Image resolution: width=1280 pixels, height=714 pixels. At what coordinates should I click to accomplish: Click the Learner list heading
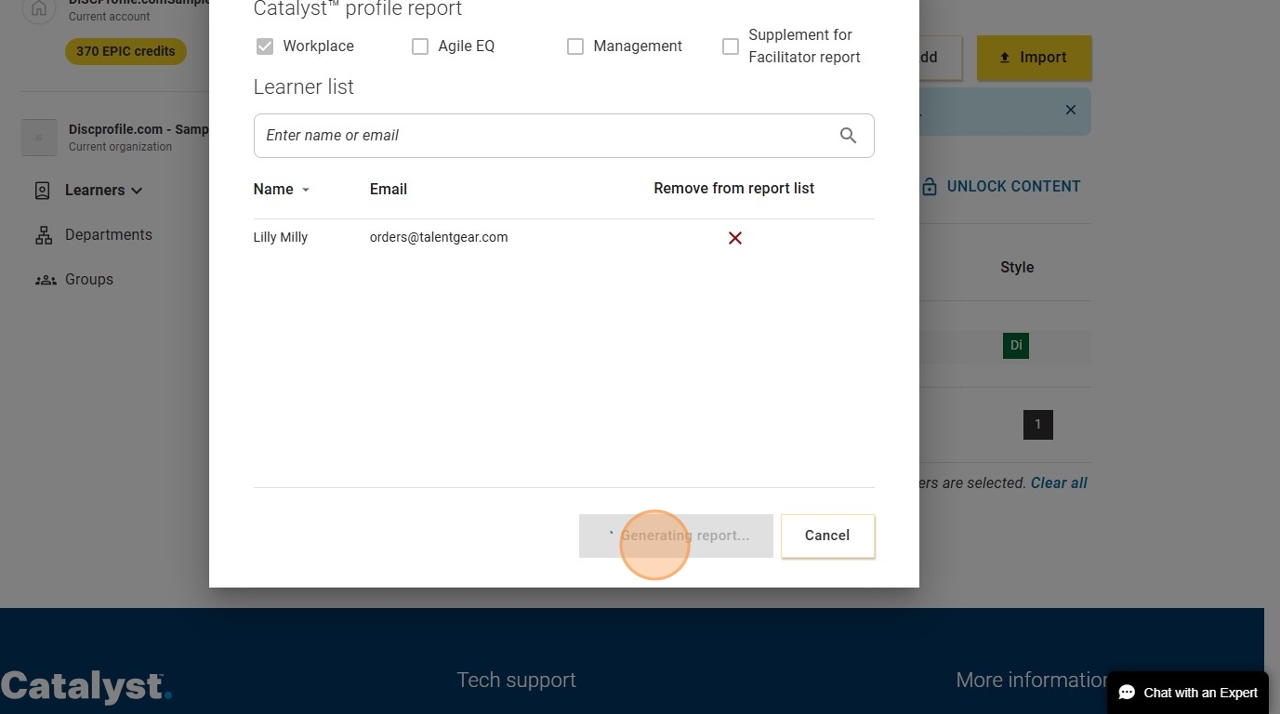click(303, 87)
